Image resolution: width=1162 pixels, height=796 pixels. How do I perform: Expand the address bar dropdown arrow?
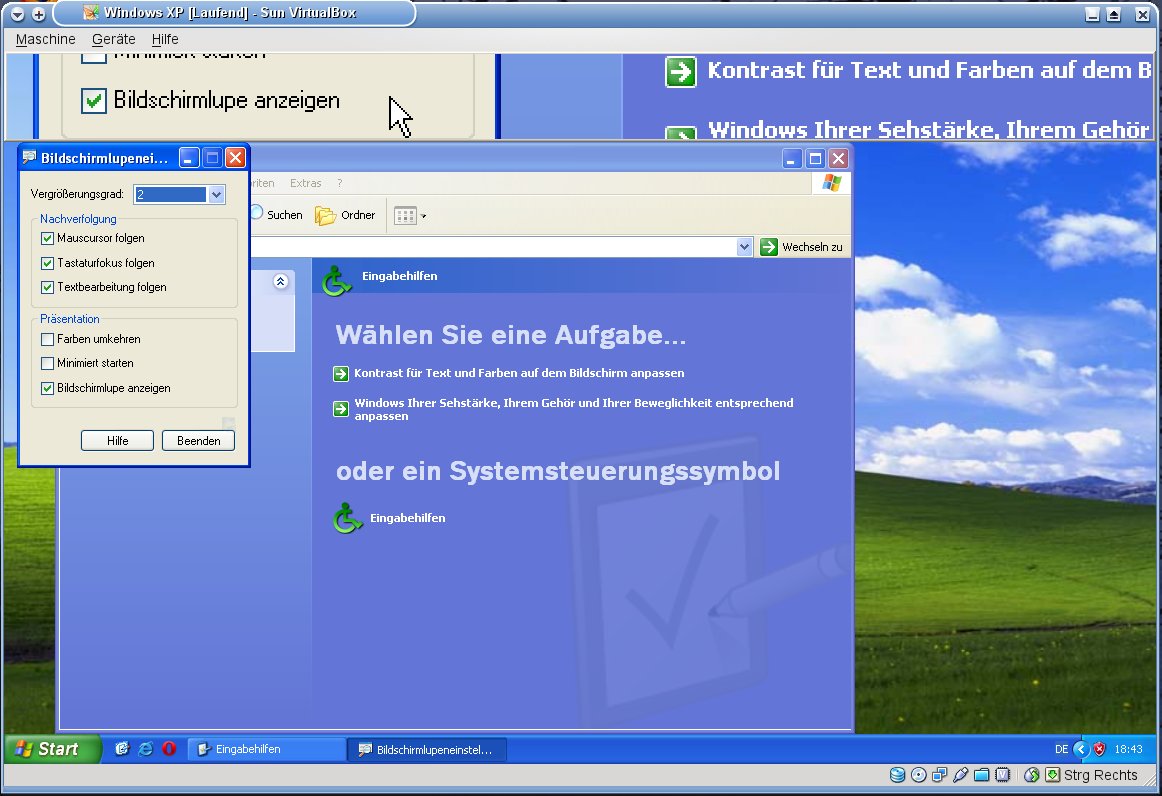point(745,247)
